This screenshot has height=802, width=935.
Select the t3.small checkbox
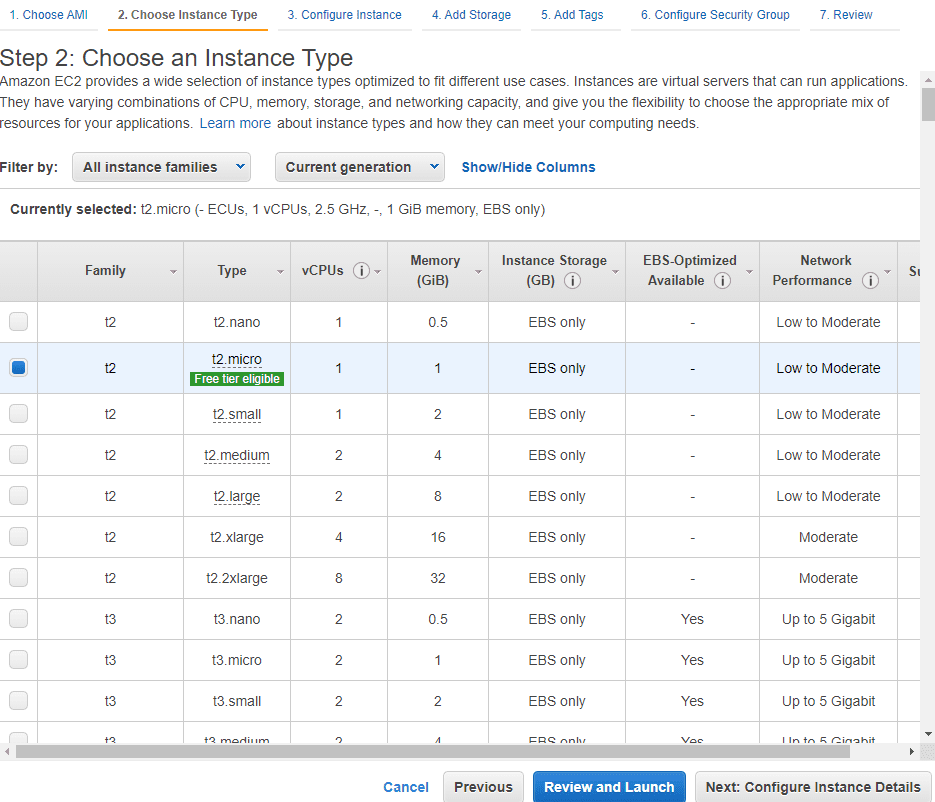pyautogui.click(x=18, y=701)
